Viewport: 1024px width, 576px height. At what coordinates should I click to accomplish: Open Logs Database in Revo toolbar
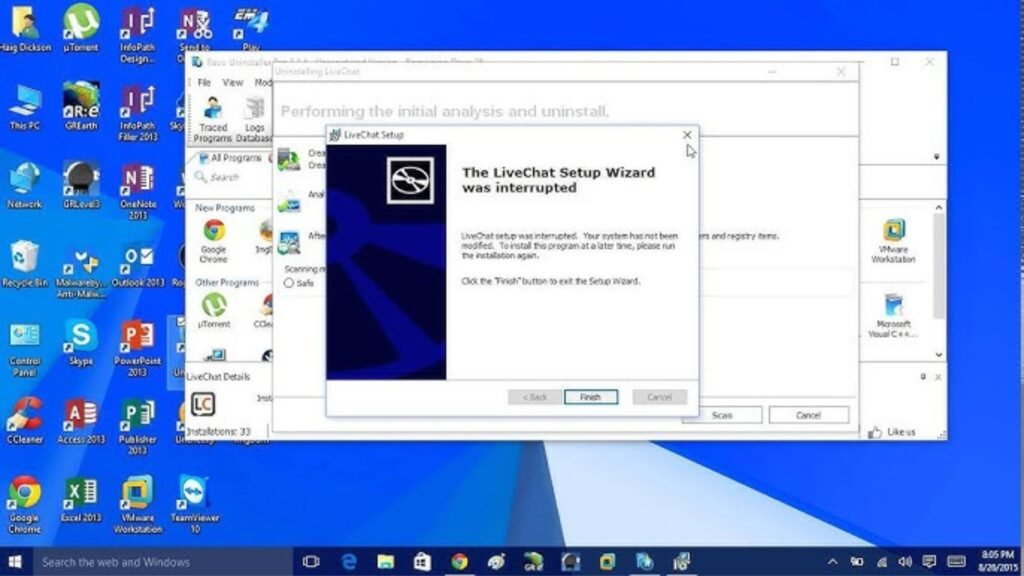pyautogui.click(x=254, y=119)
